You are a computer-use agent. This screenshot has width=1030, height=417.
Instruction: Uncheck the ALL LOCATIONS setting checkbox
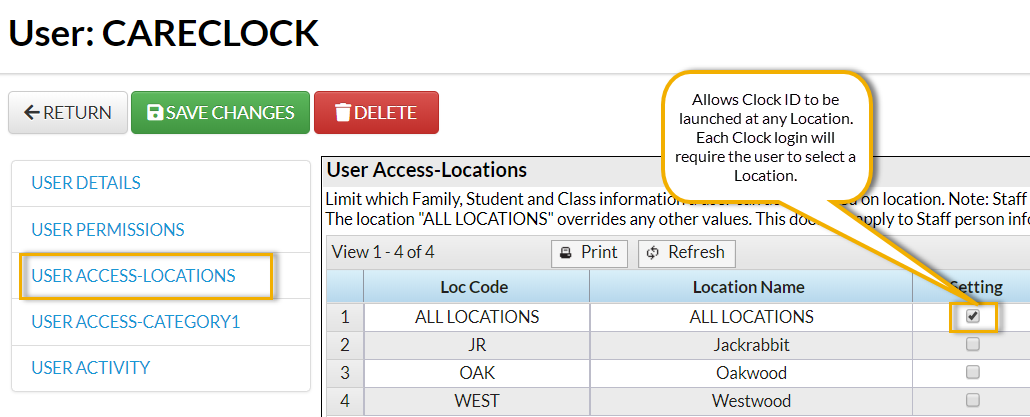point(973,316)
